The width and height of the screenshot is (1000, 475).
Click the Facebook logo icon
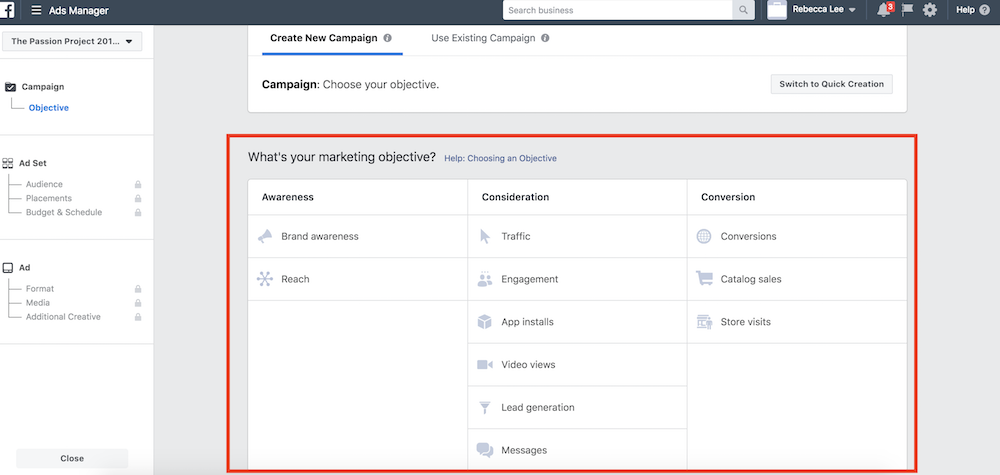(x=8, y=10)
